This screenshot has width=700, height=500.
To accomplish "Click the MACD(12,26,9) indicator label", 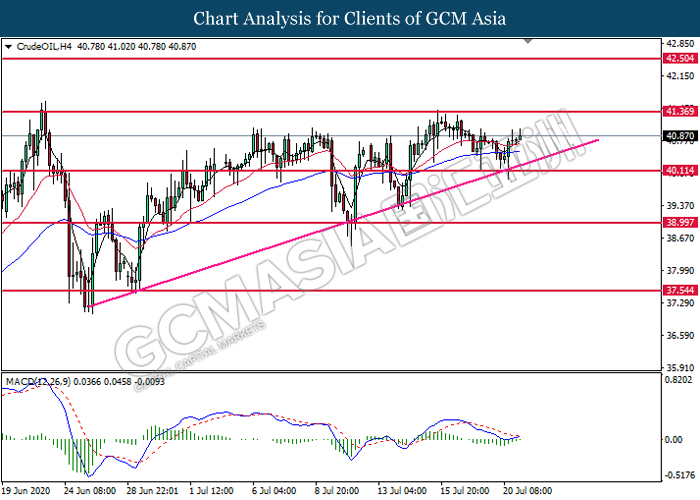I will (x=38, y=382).
